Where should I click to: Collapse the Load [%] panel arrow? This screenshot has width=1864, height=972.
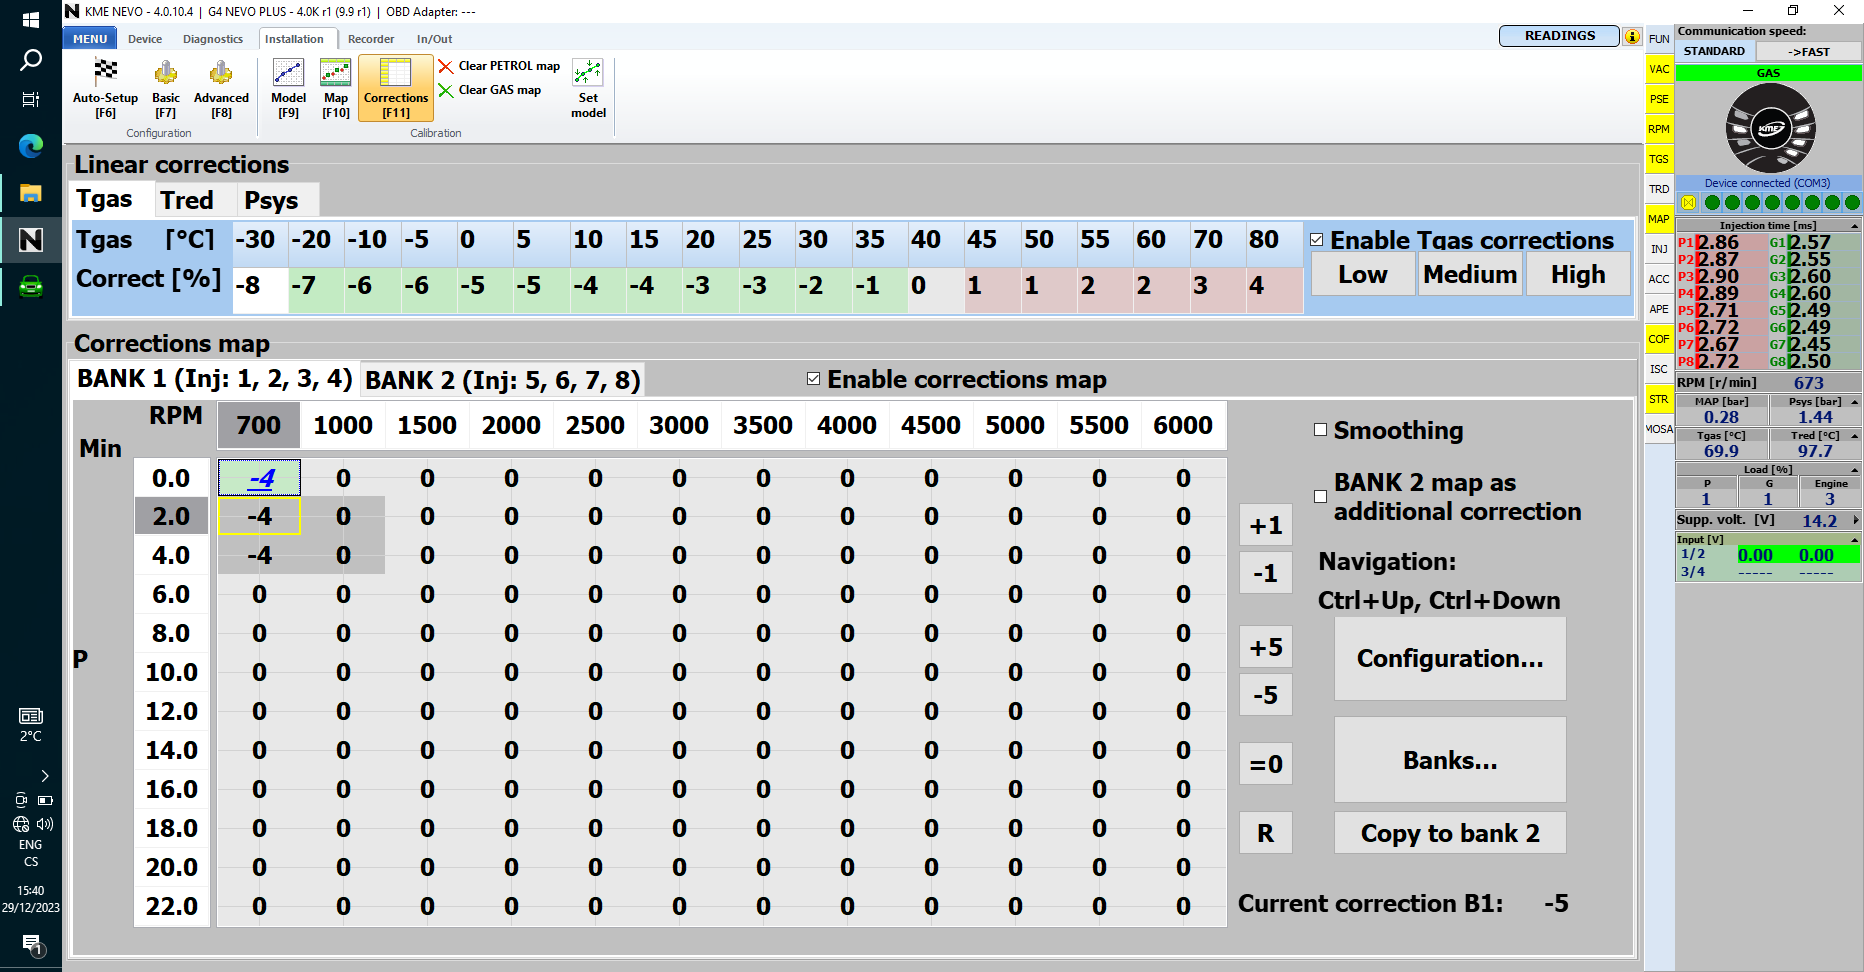click(x=1855, y=470)
